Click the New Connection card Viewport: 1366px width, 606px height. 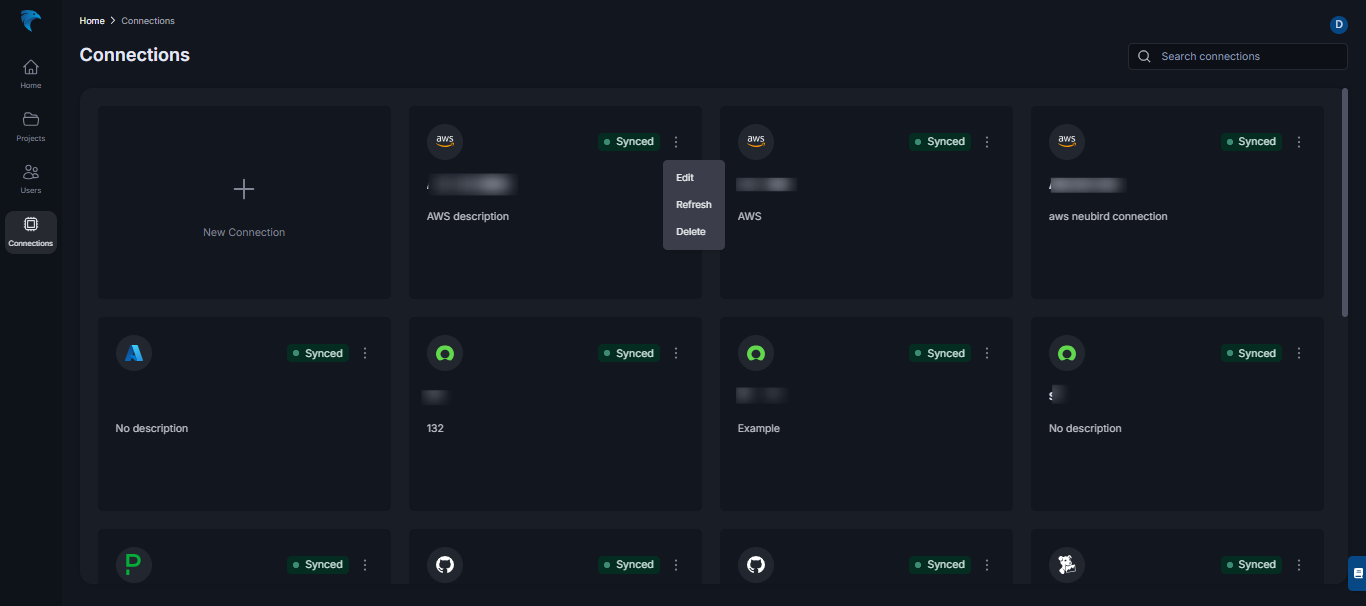pyautogui.click(x=243, y=202)
